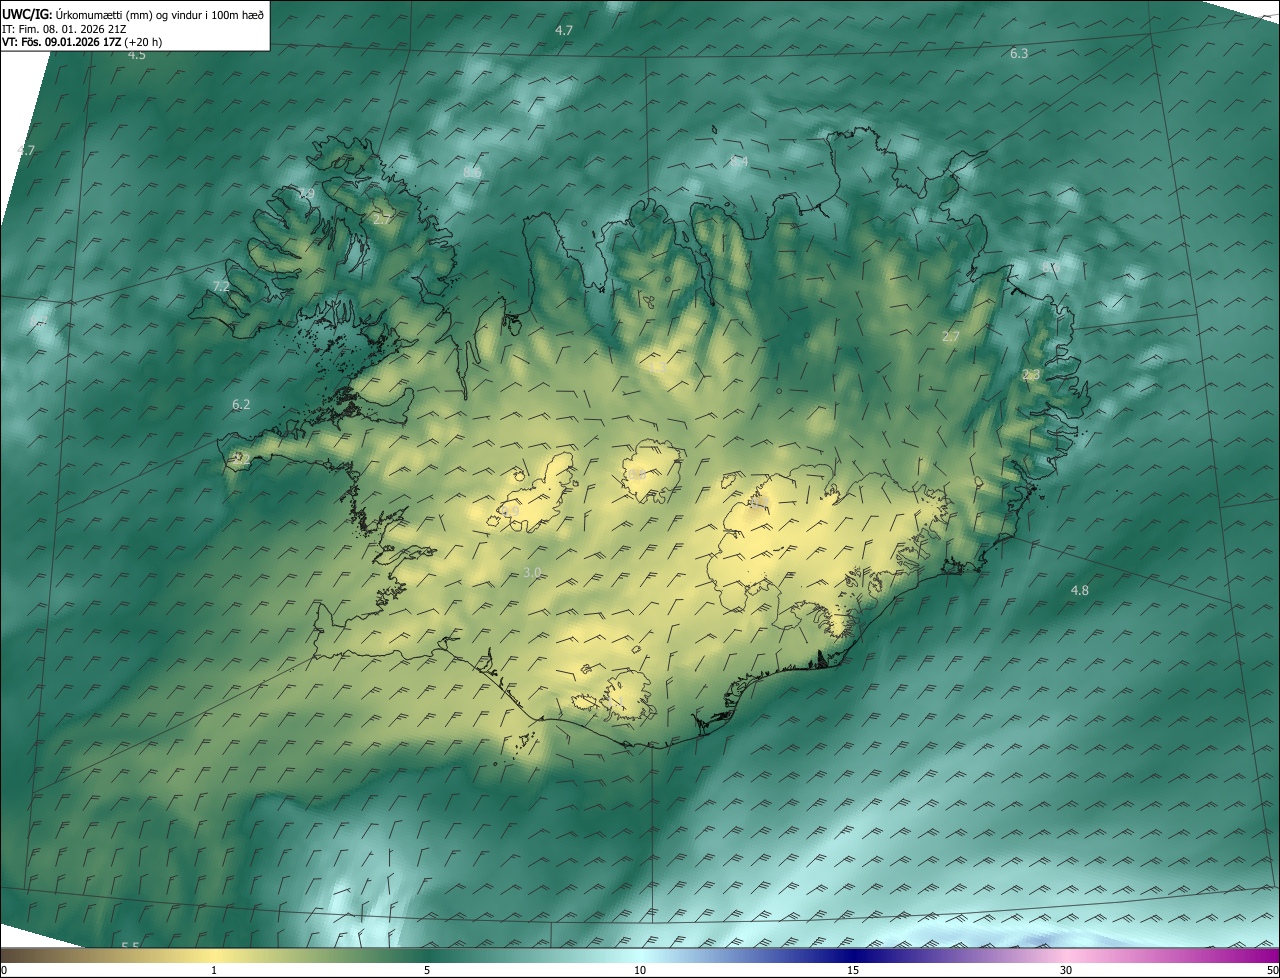Screen dimensions: 1280x978
Task: Click the colour scale tick label 50
Action: pyautogui.click(x=1272, y=971)
